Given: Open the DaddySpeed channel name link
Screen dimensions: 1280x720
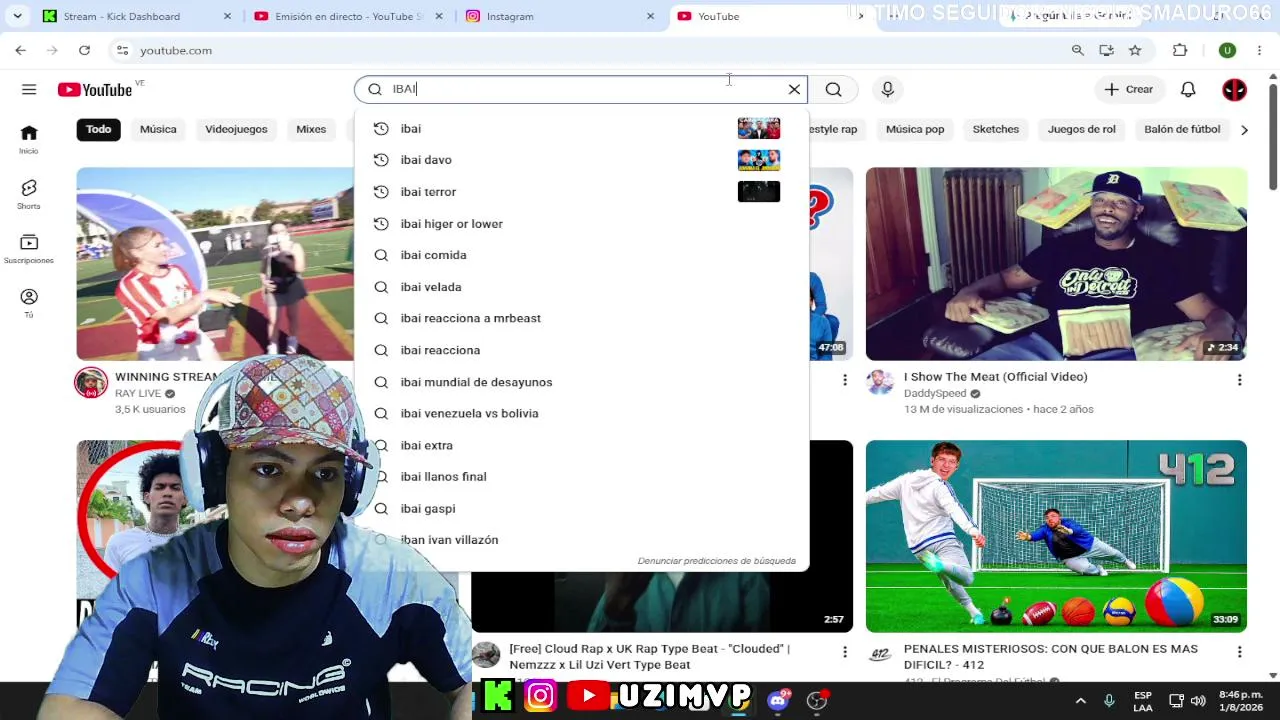Looking at the screenshot, I should (935, 394).
